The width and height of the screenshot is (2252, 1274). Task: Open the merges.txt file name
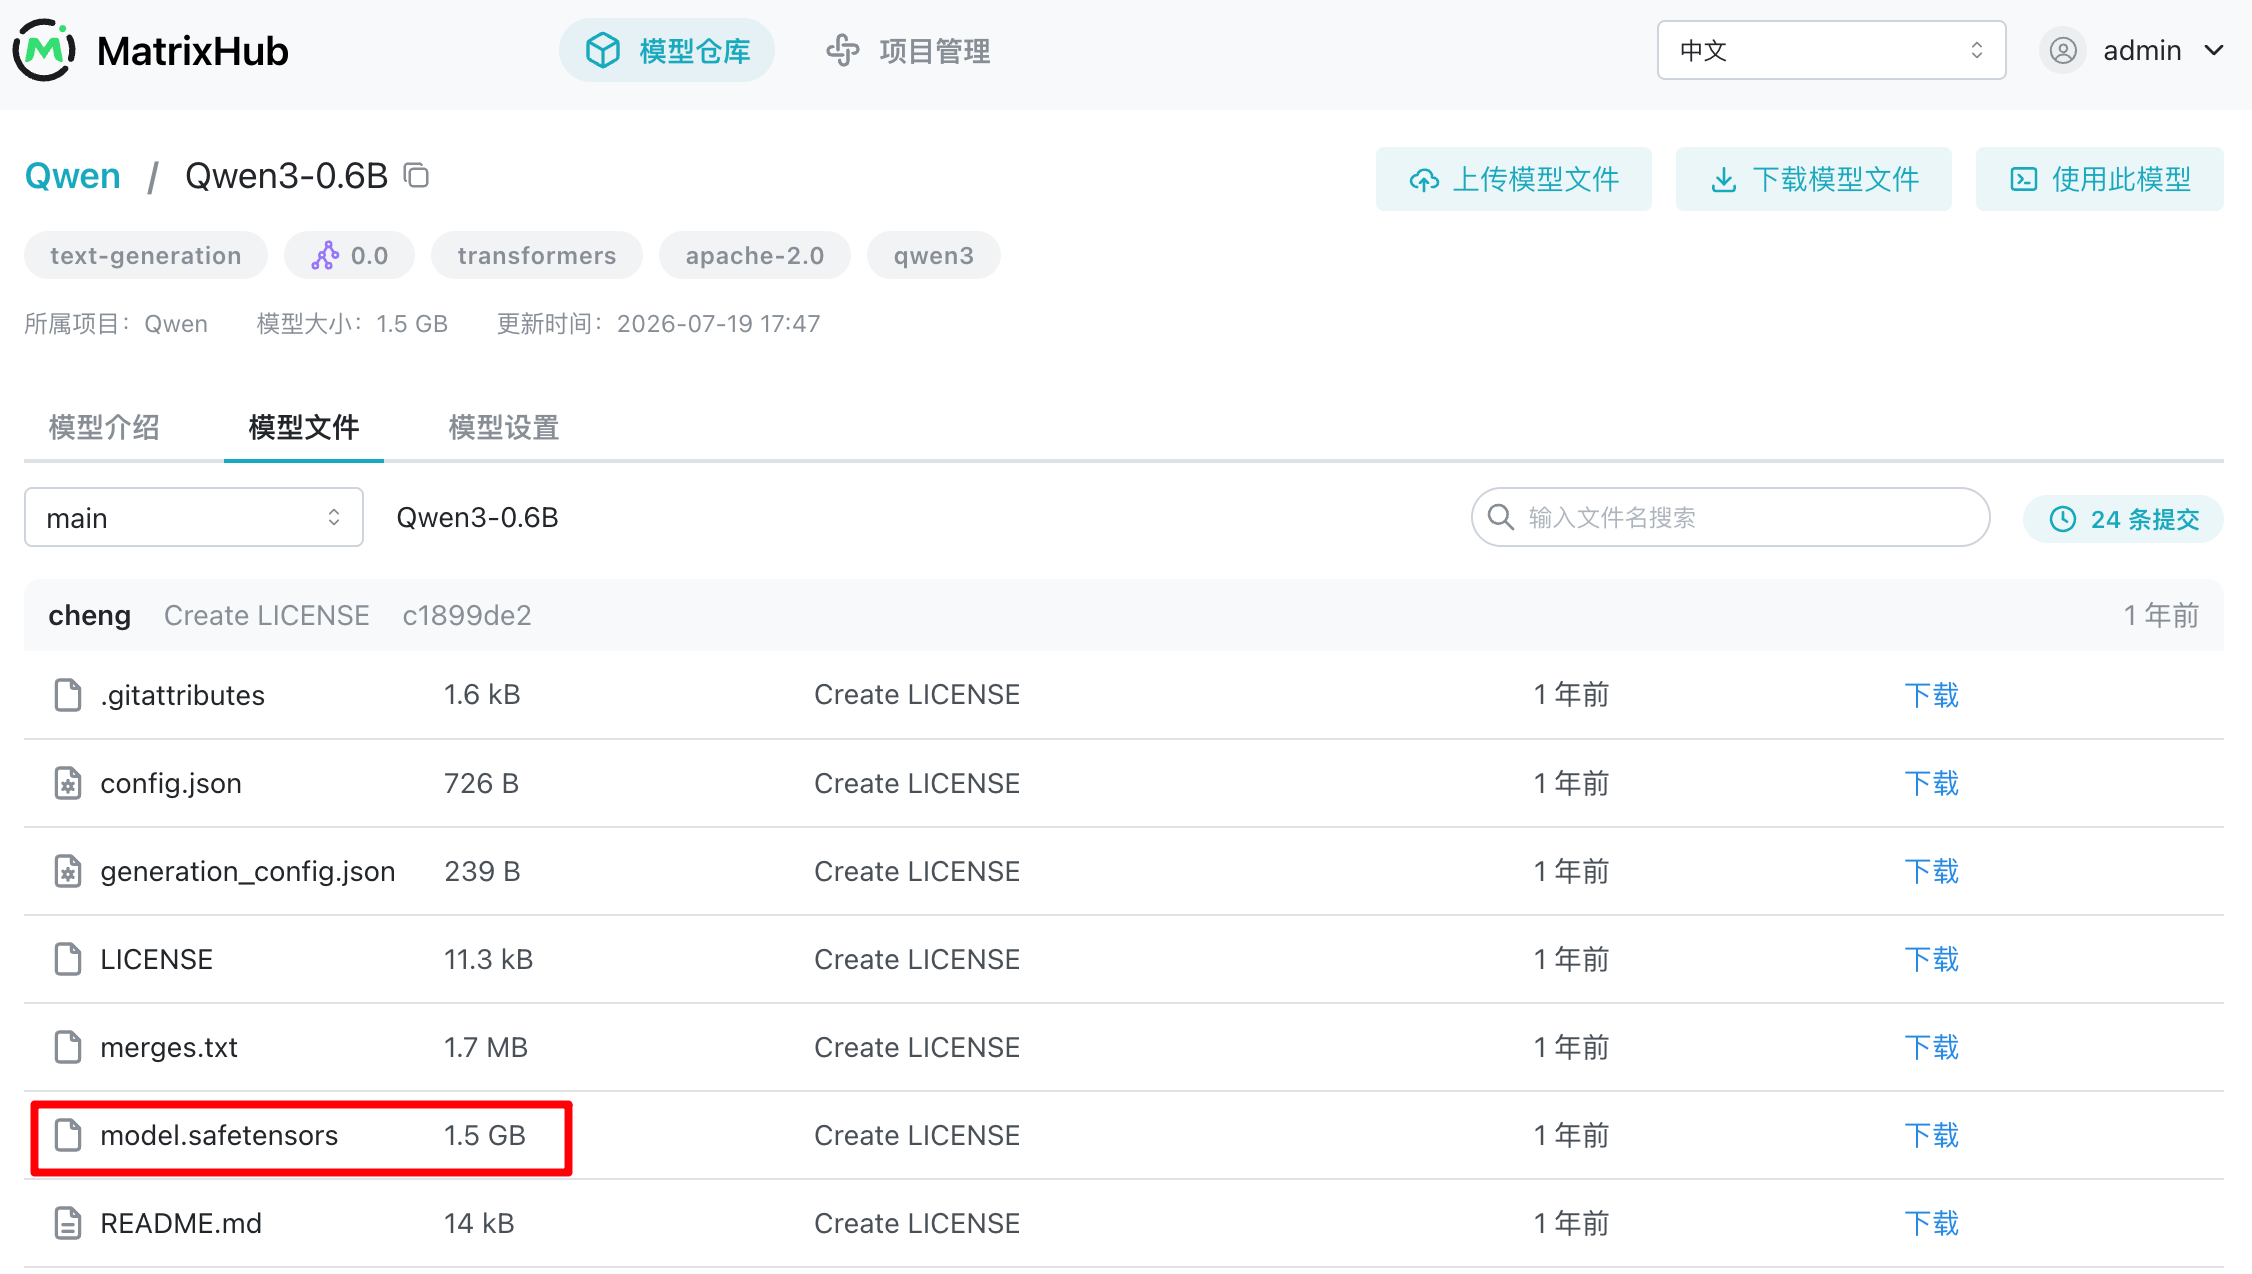click(169, 1047)
